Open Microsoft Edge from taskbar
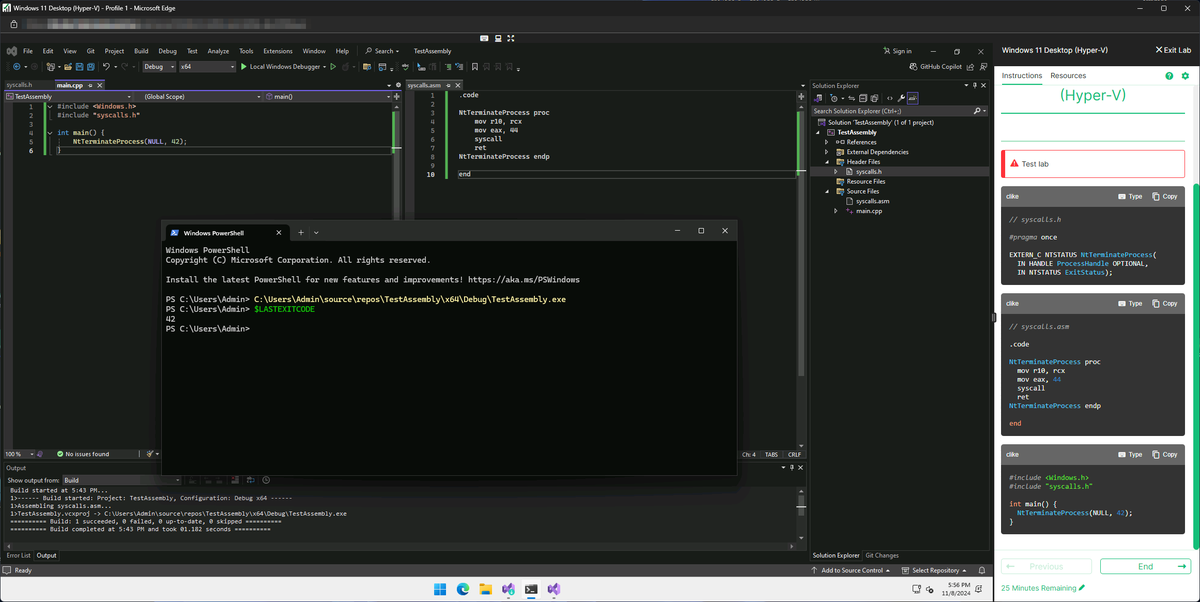Screen dimensions: 1200x602 pos(463,590)
